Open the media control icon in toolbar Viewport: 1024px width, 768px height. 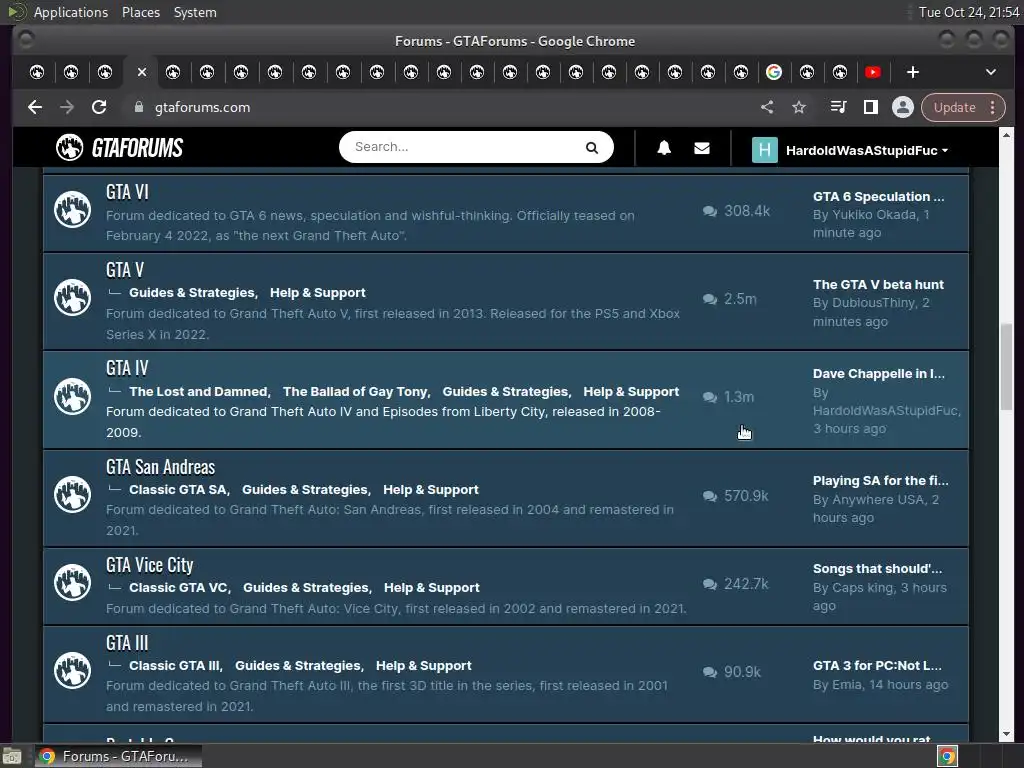pyautogui.click(x=838, y=107)
